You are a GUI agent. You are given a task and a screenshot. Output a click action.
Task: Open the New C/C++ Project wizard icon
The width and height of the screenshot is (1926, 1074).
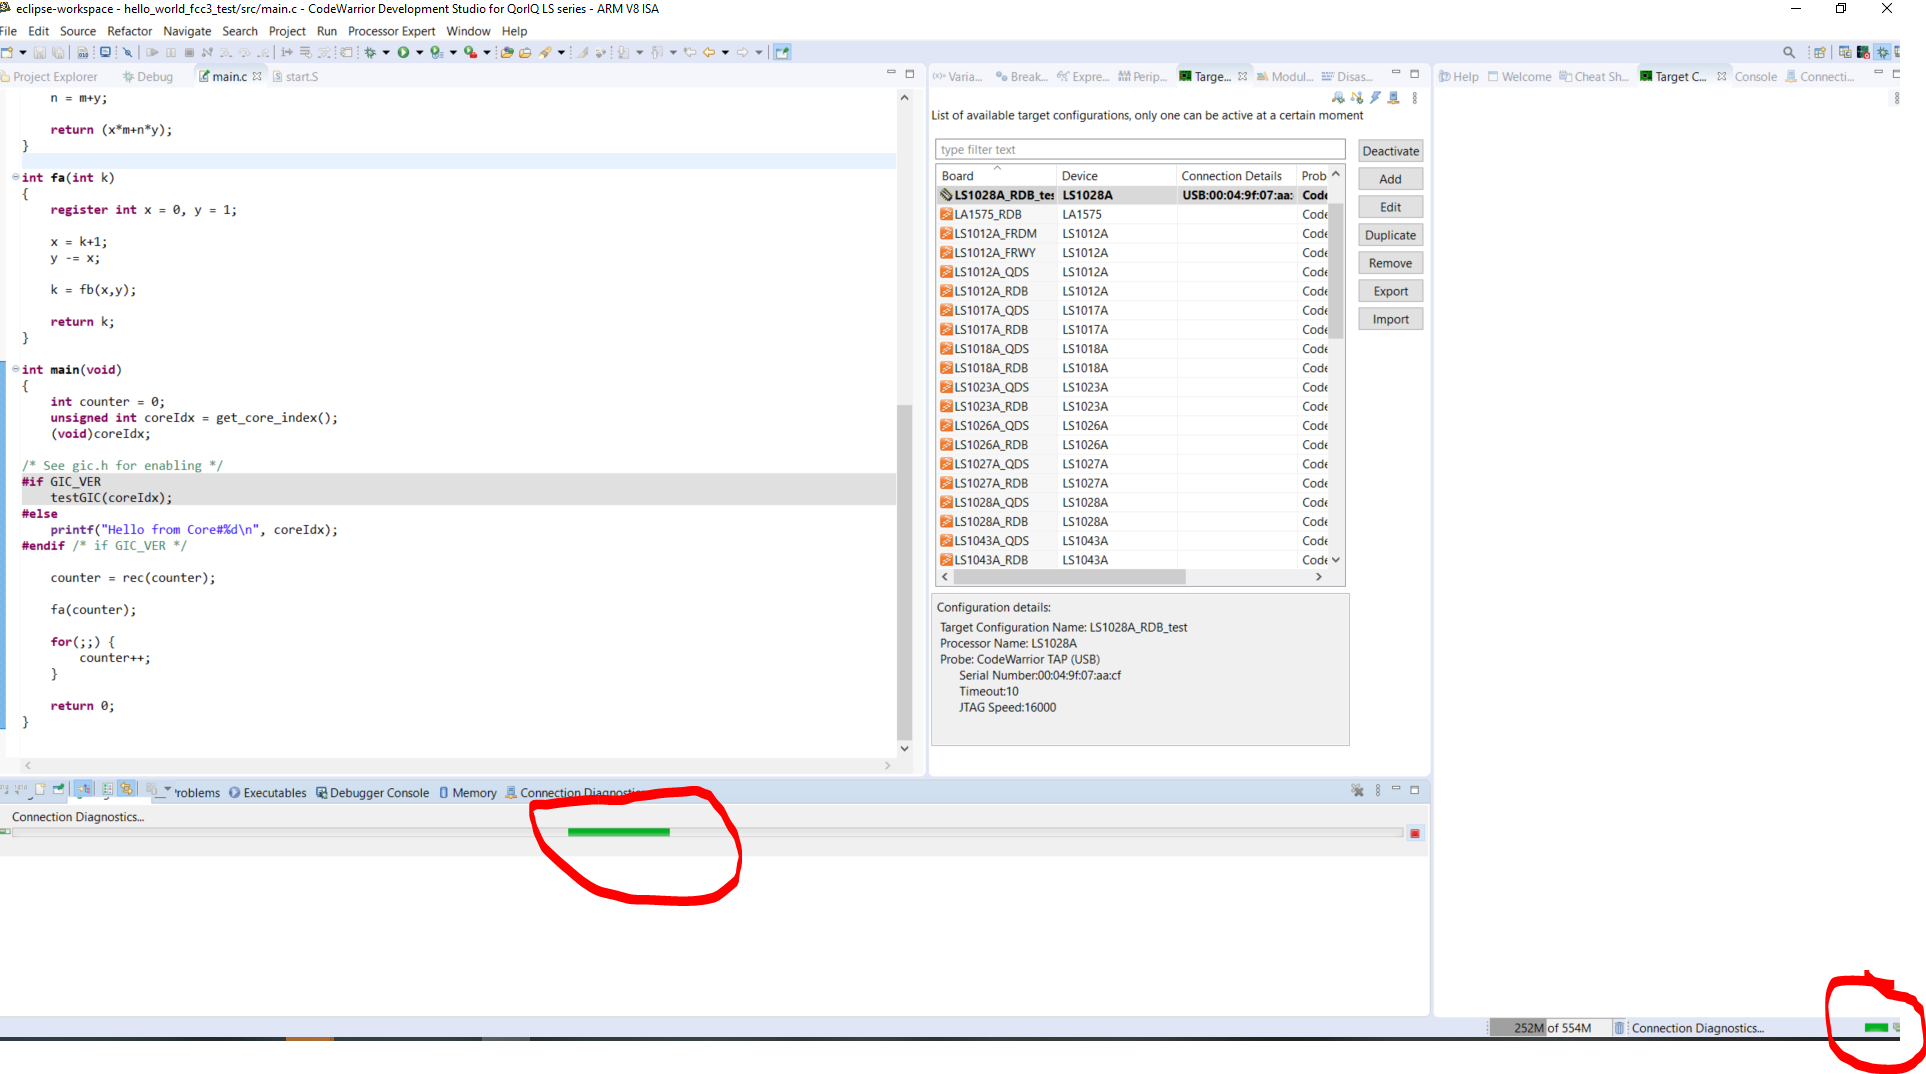pos(9,52)
